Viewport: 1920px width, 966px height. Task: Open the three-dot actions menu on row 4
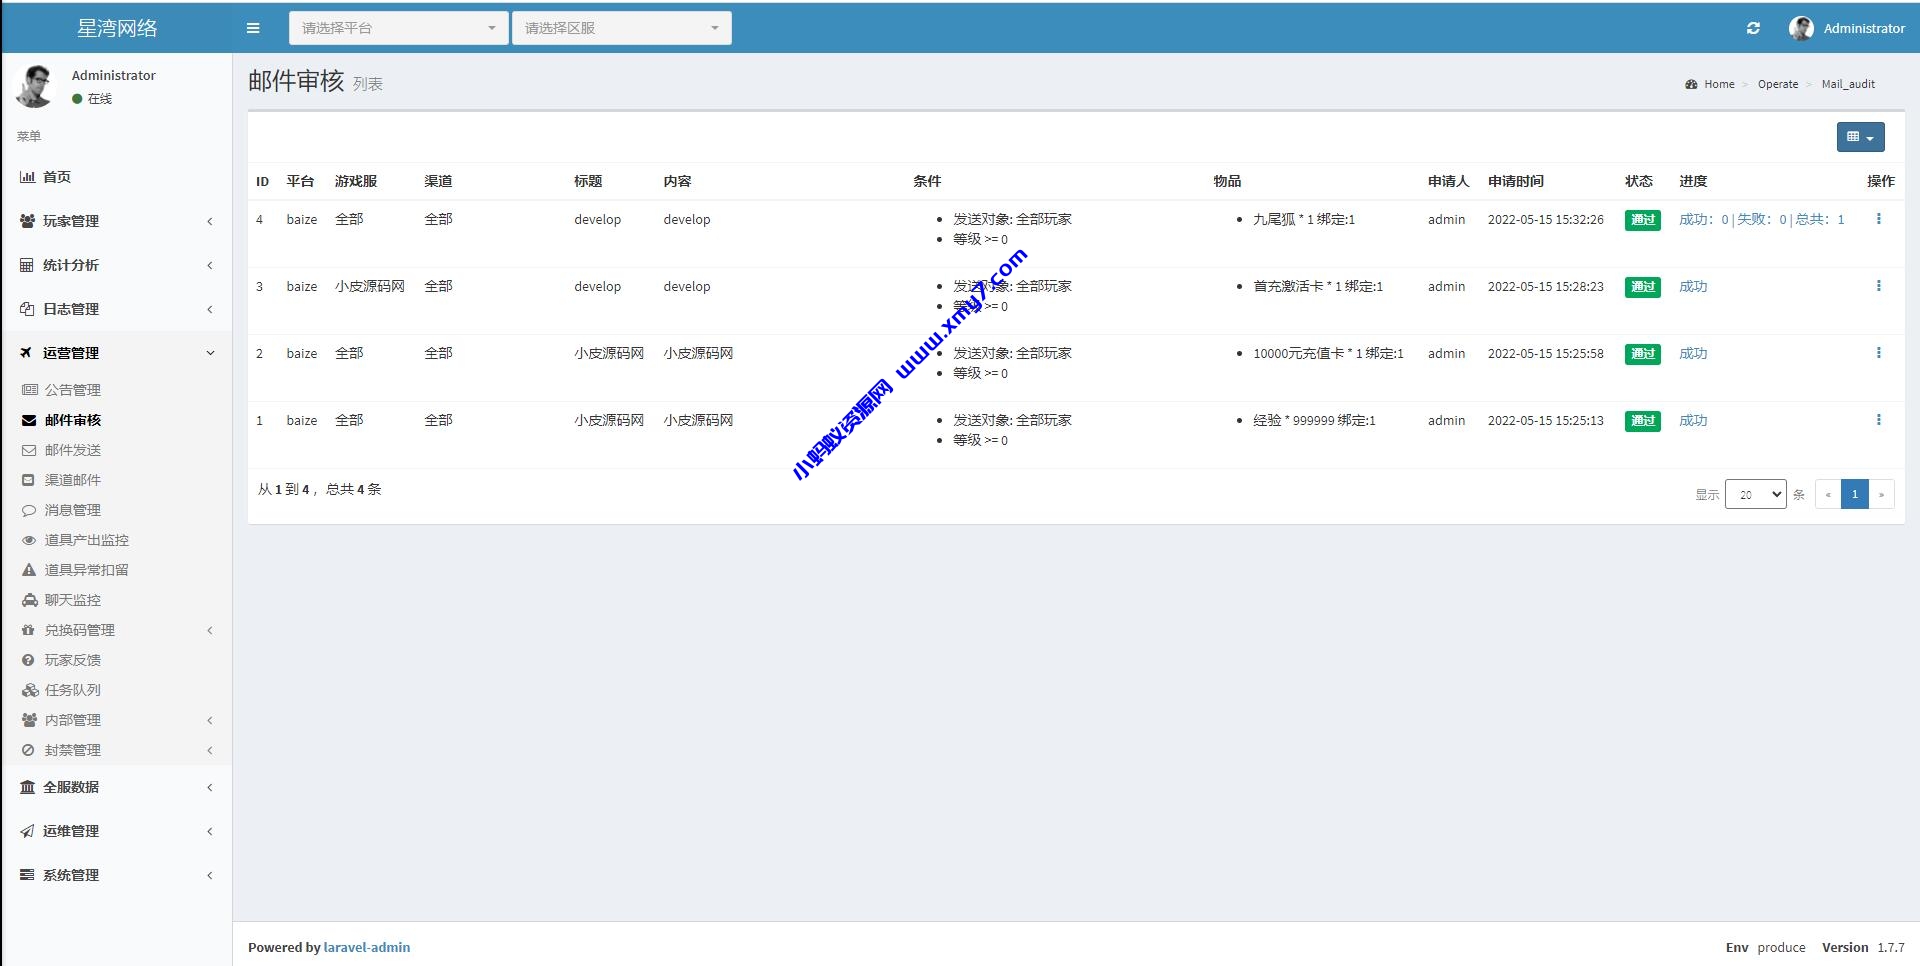pyautogui.click(x=1880, y=219)
